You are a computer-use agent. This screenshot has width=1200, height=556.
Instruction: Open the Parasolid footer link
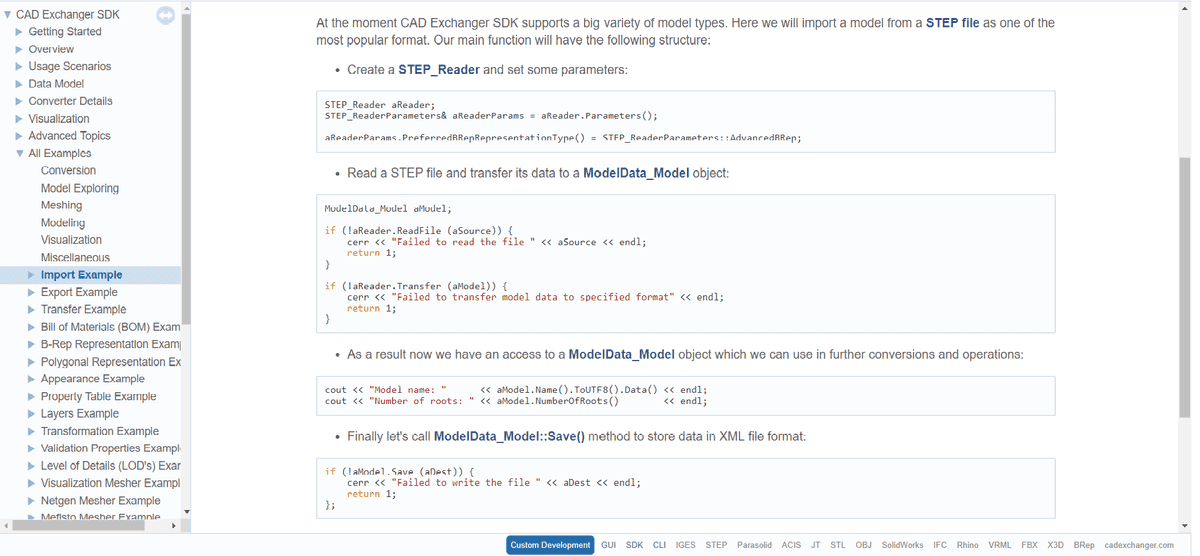pos(755,545)
